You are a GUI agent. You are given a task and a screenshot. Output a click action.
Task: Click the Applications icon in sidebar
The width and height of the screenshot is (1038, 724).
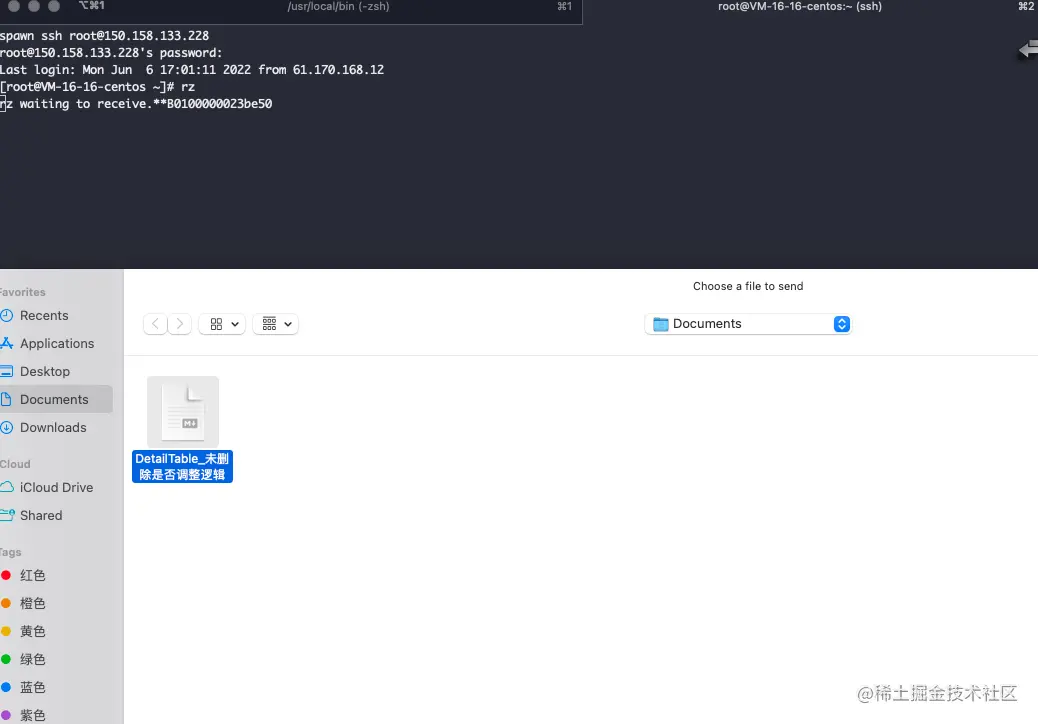(7, 343)
